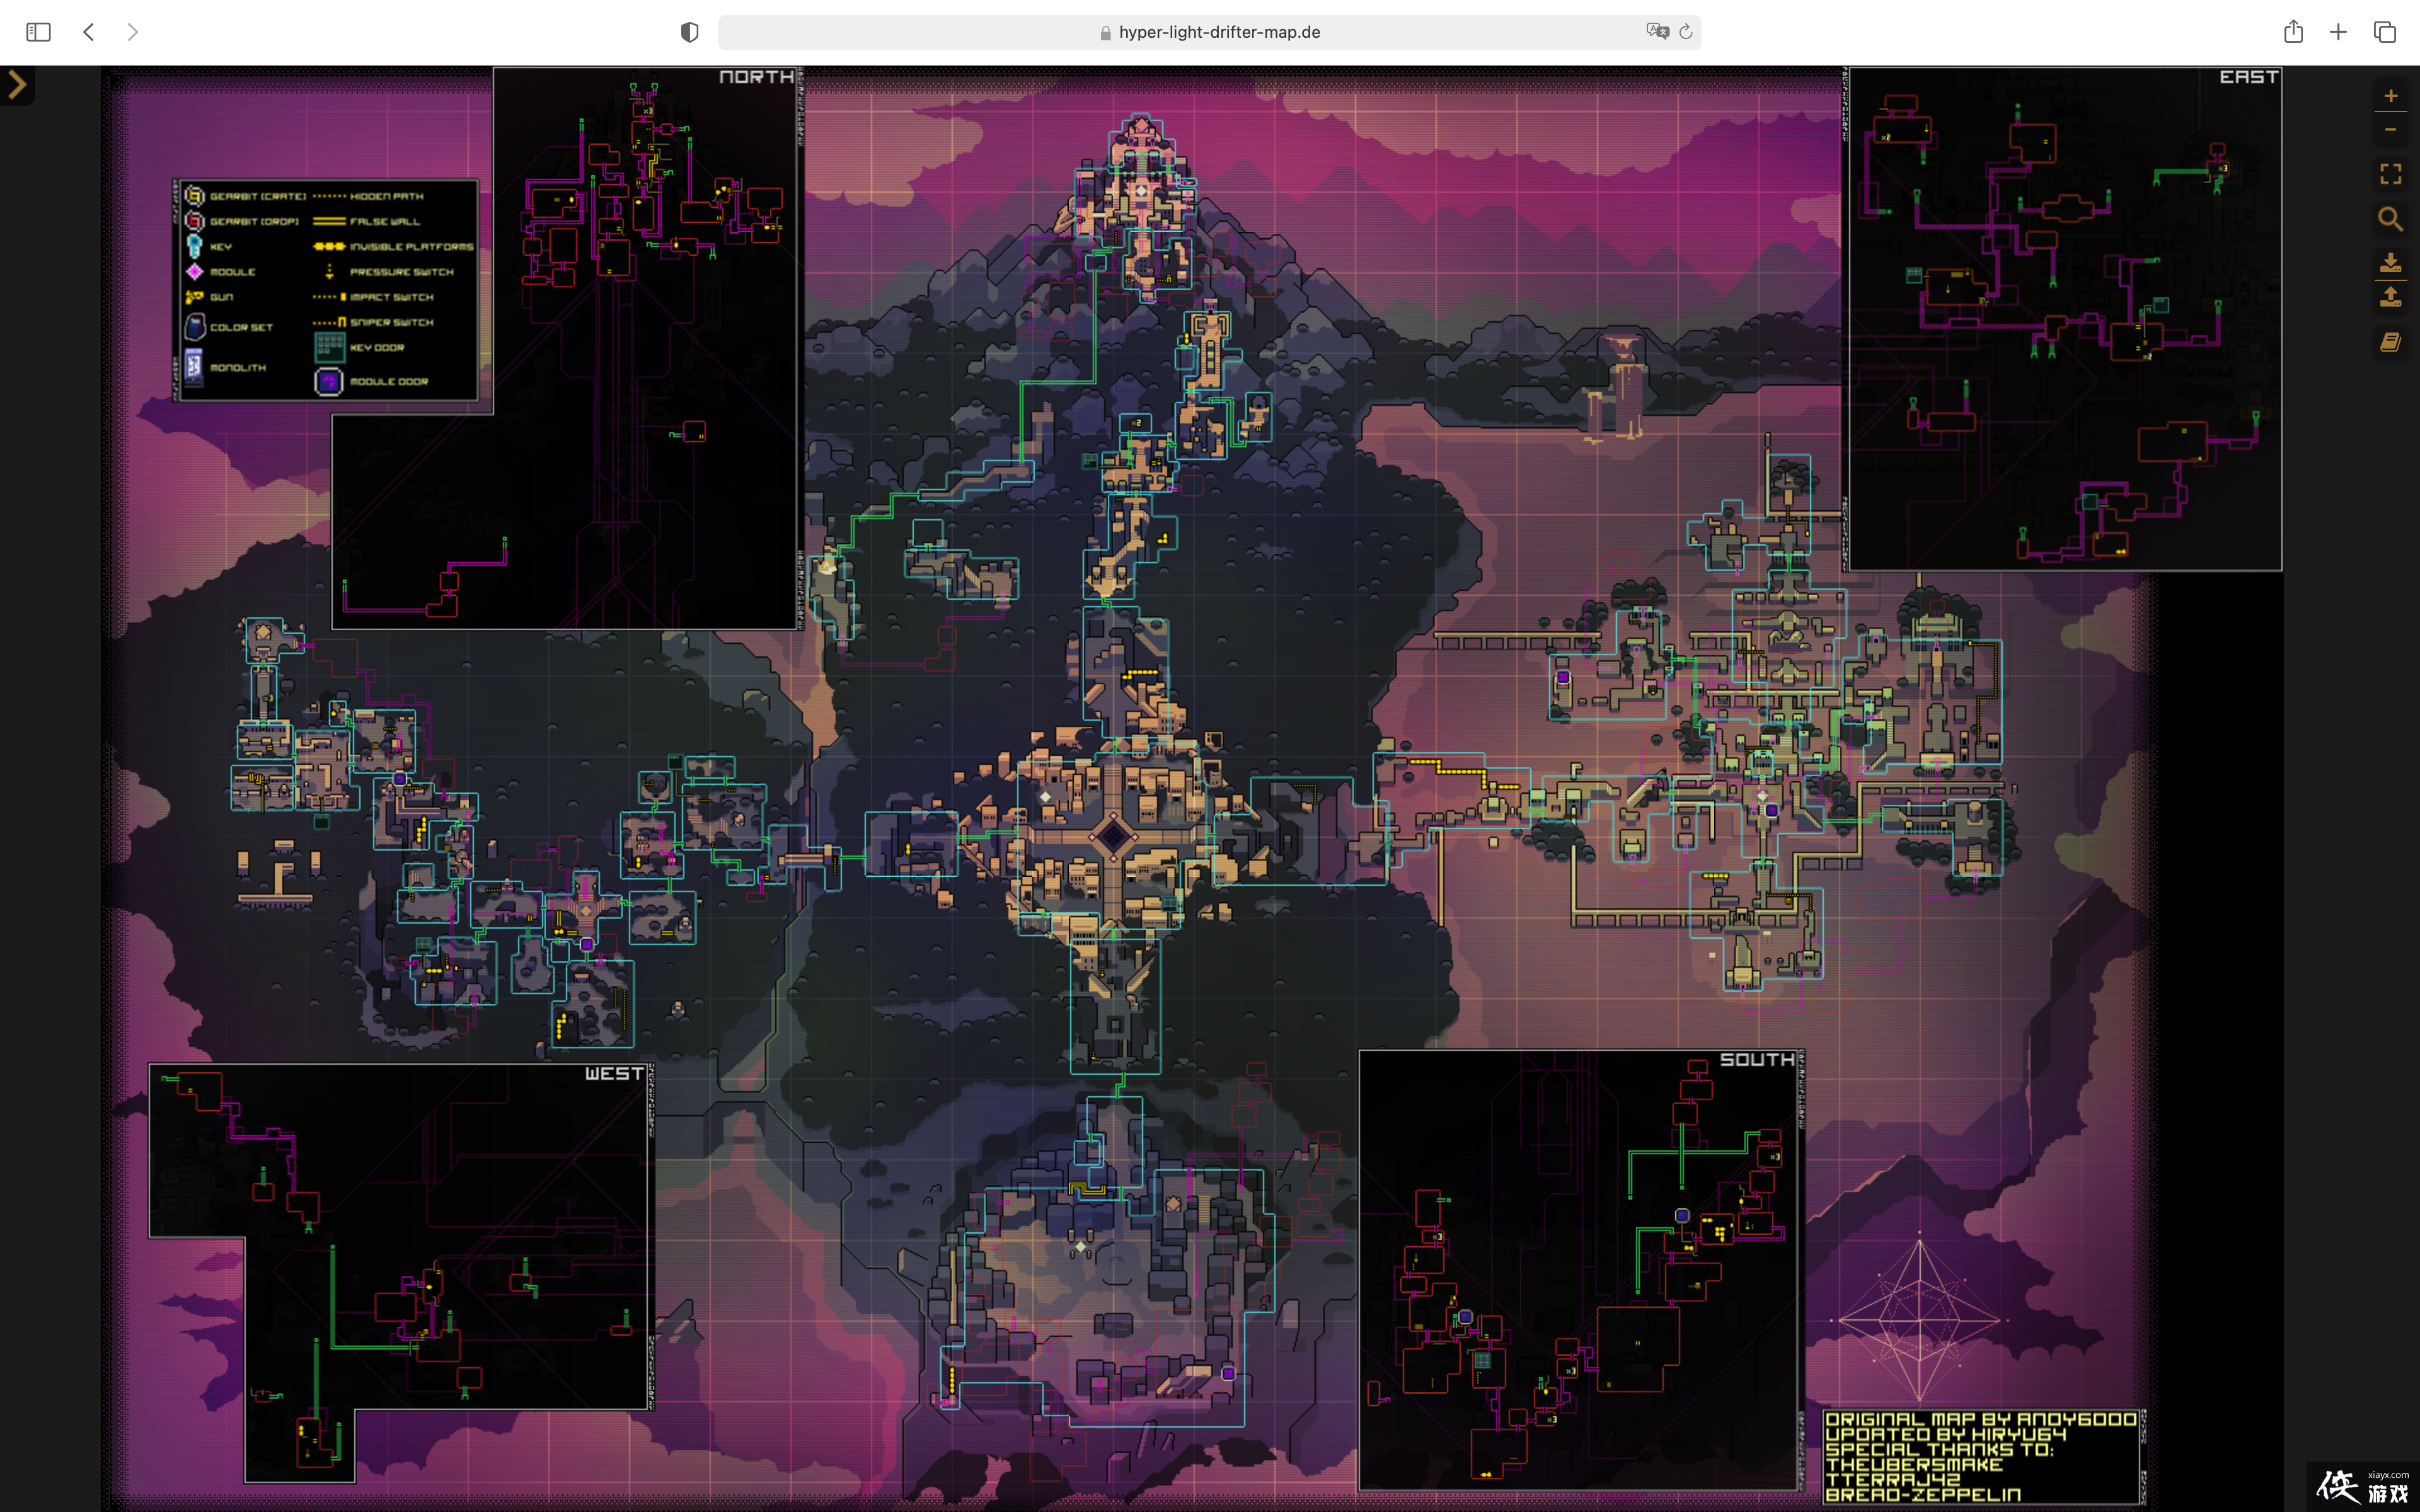This screenshot has width=2420, height=1512.
Task: Open the South underground inset map
Action: click(x=1580, y=1270)
